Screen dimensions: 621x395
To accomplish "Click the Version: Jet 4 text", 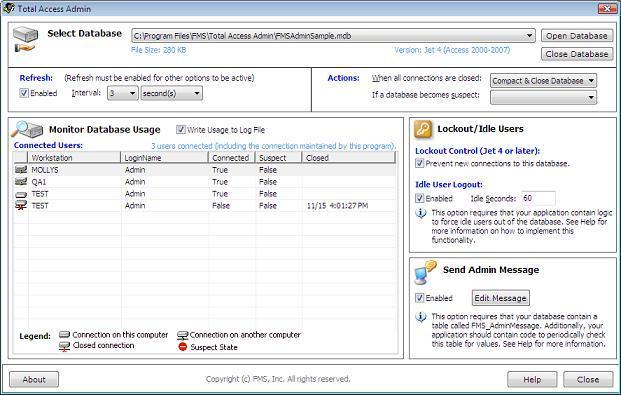I will click(x=452, y=50).
